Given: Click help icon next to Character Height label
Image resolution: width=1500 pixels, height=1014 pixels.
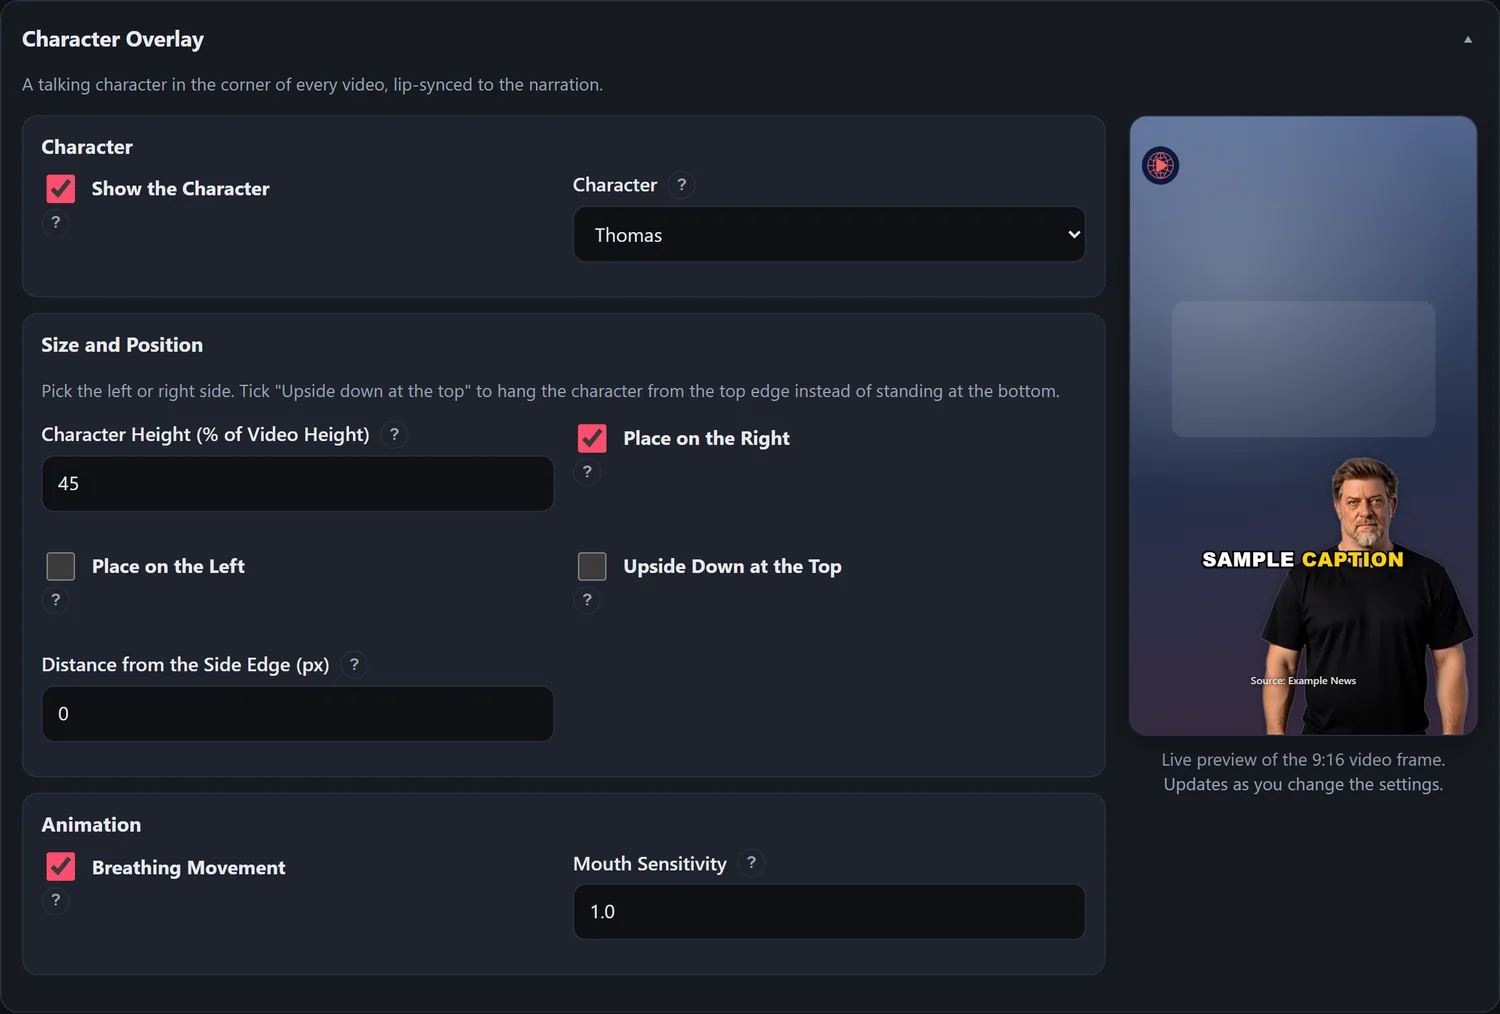Looking at the screenshot, I should [x=394, y=434].
